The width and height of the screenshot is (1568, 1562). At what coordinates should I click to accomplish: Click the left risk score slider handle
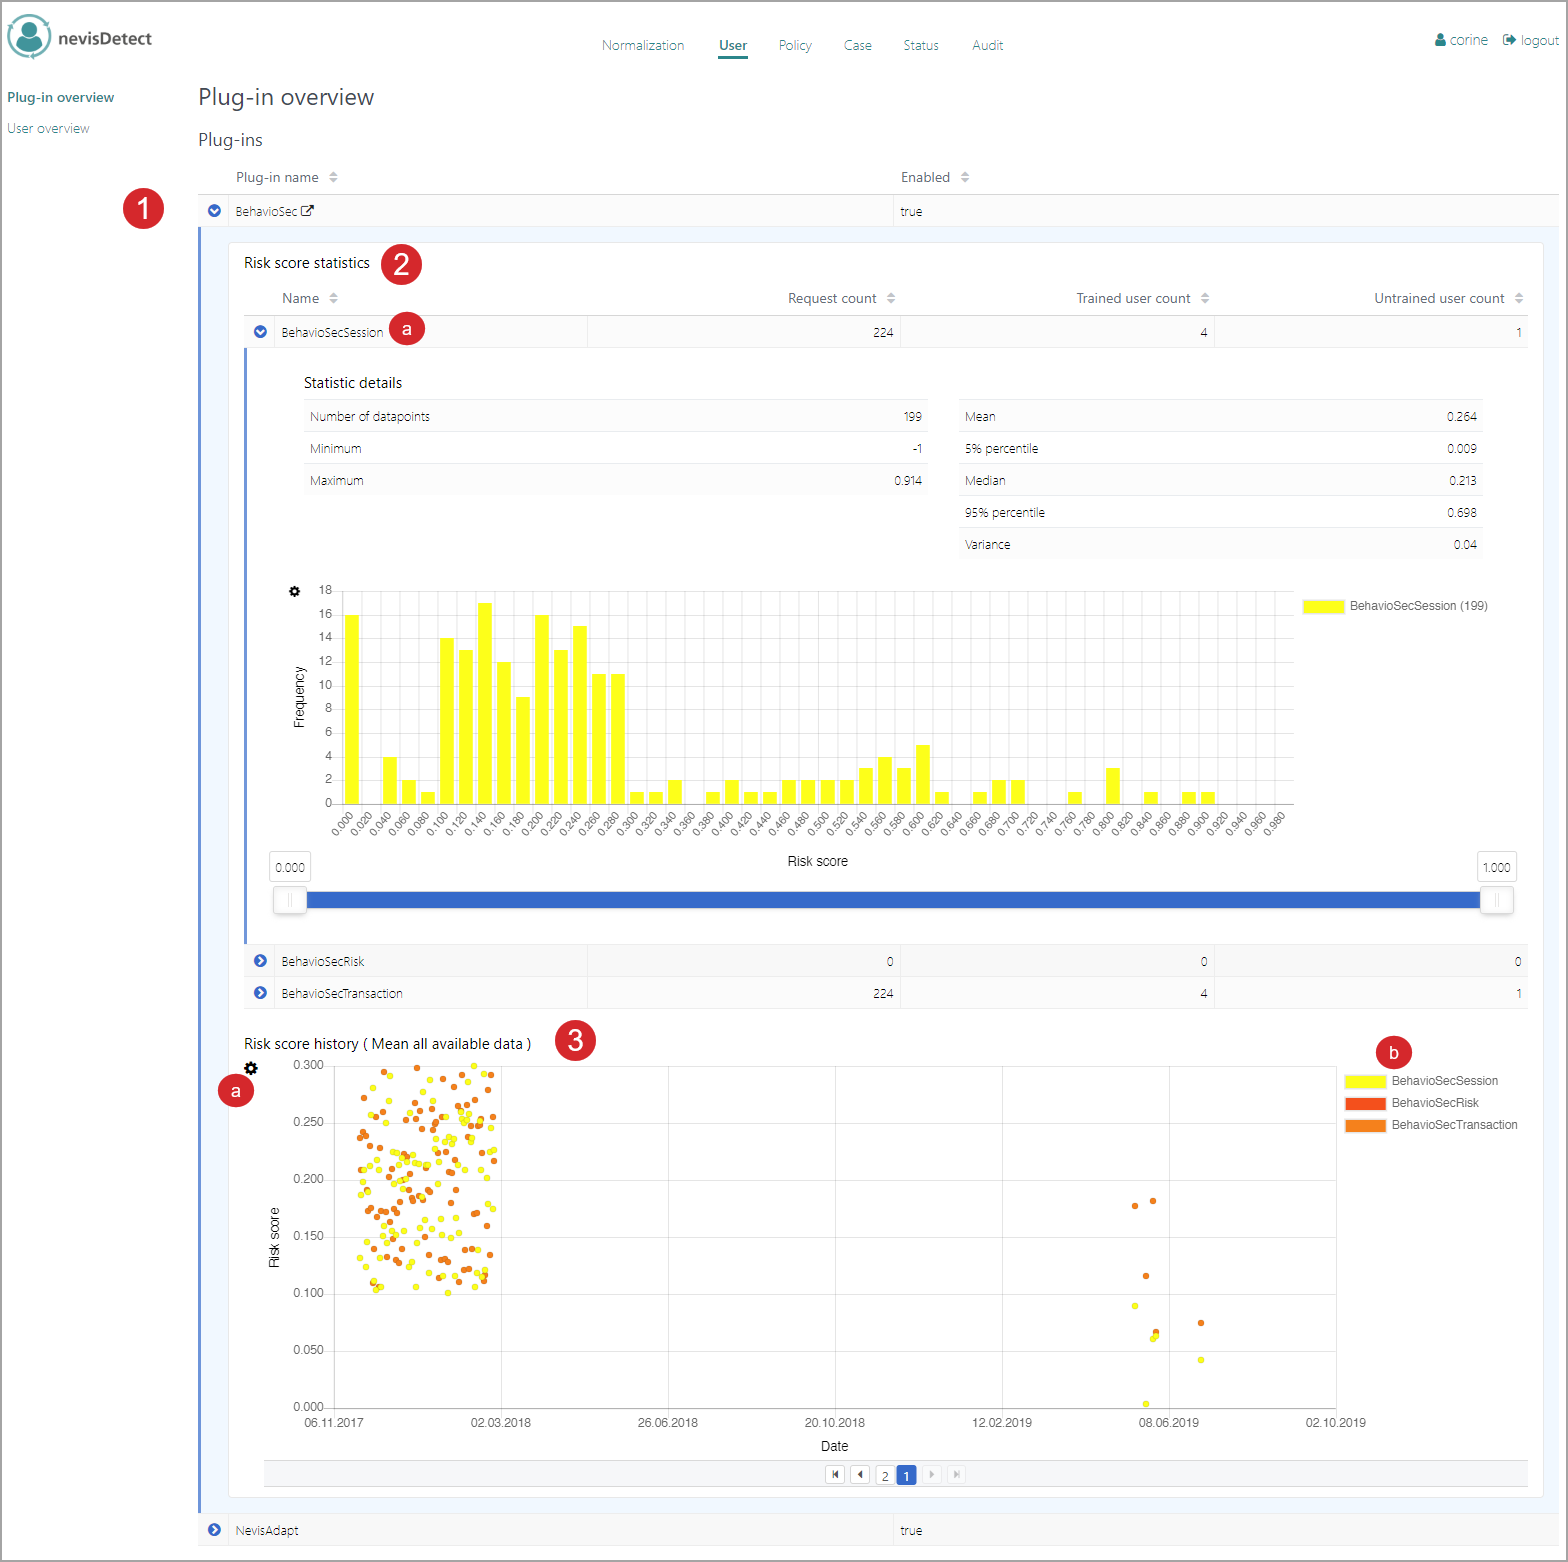pyautogui.click(x=290, y=900)
